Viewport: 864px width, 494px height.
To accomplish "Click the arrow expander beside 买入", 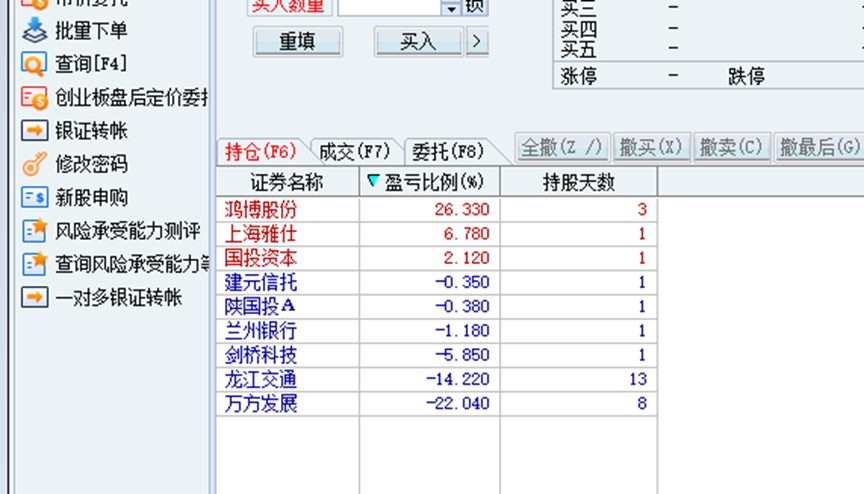I will point(477,41).
